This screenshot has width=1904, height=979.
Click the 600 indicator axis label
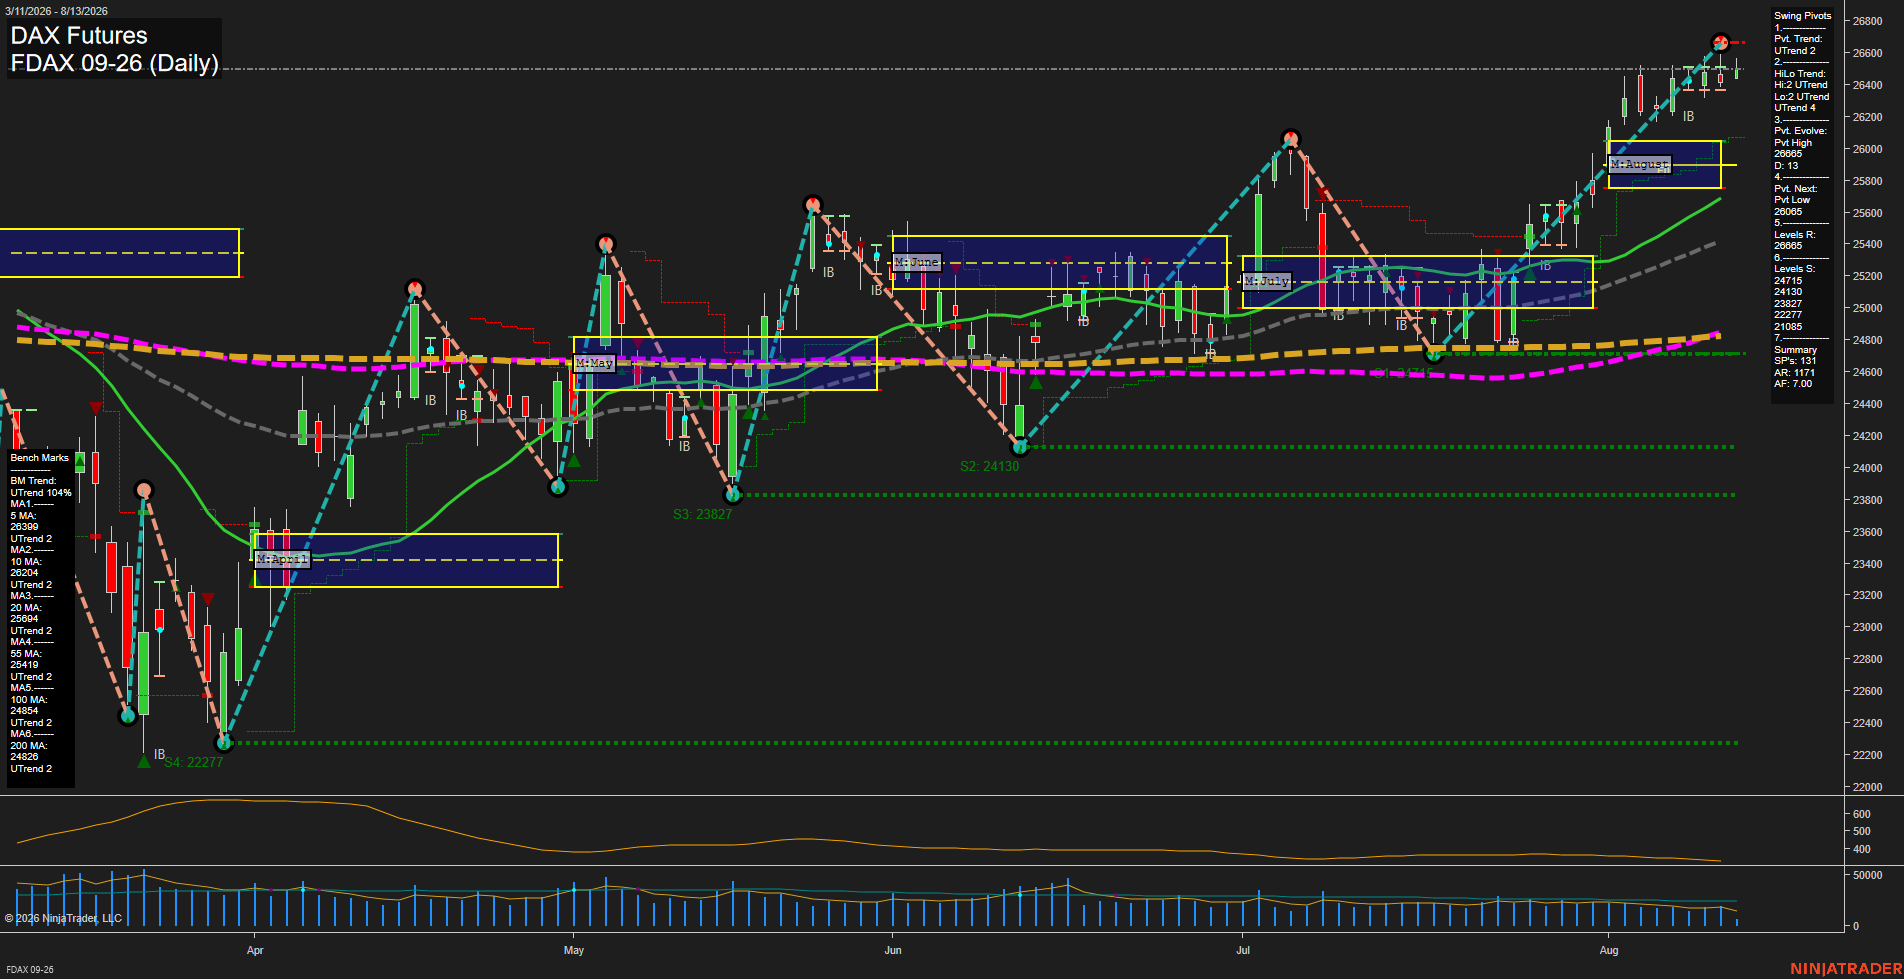pyautogui.click(x=1861, y=814)
